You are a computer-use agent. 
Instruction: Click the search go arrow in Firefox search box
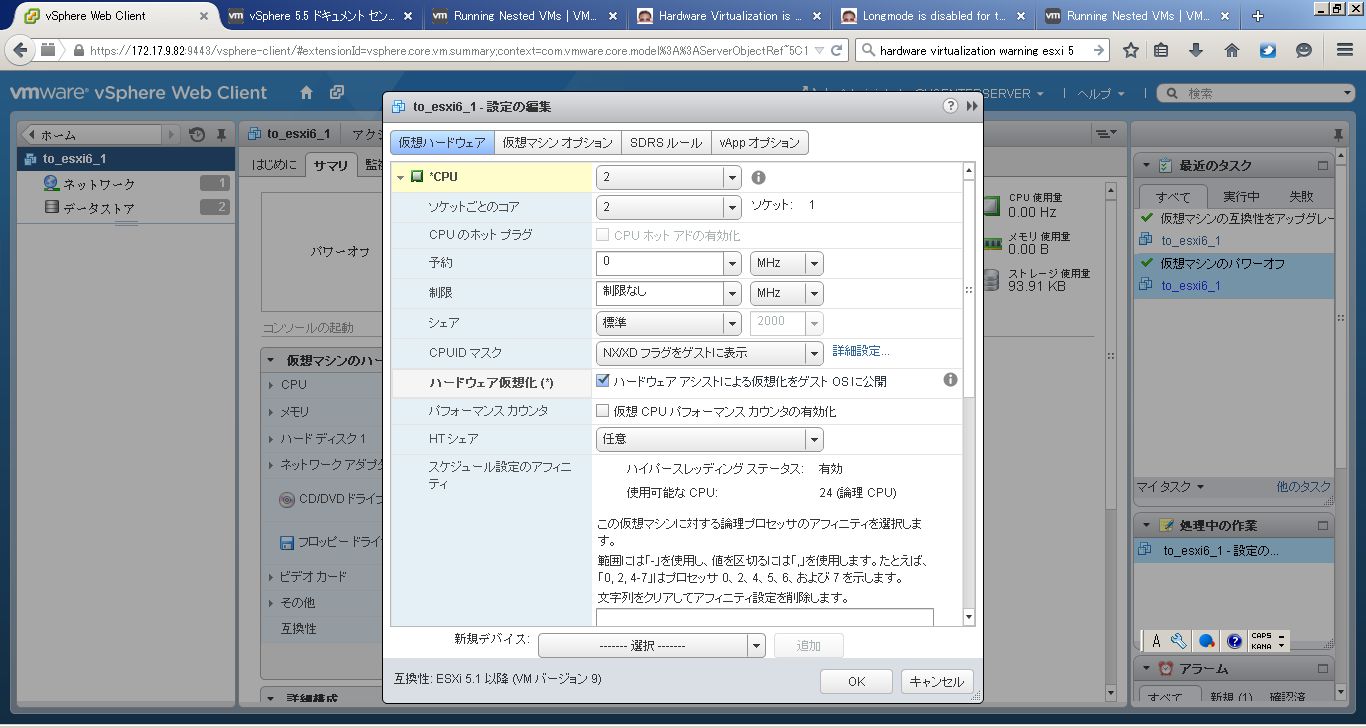coord(1099,50)
